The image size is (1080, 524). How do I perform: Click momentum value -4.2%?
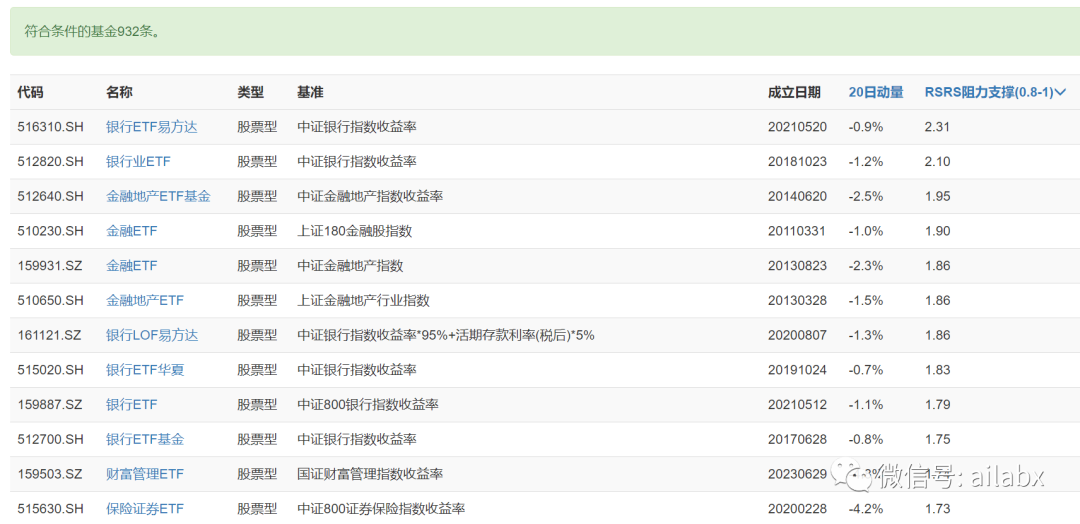click(866, 509)
